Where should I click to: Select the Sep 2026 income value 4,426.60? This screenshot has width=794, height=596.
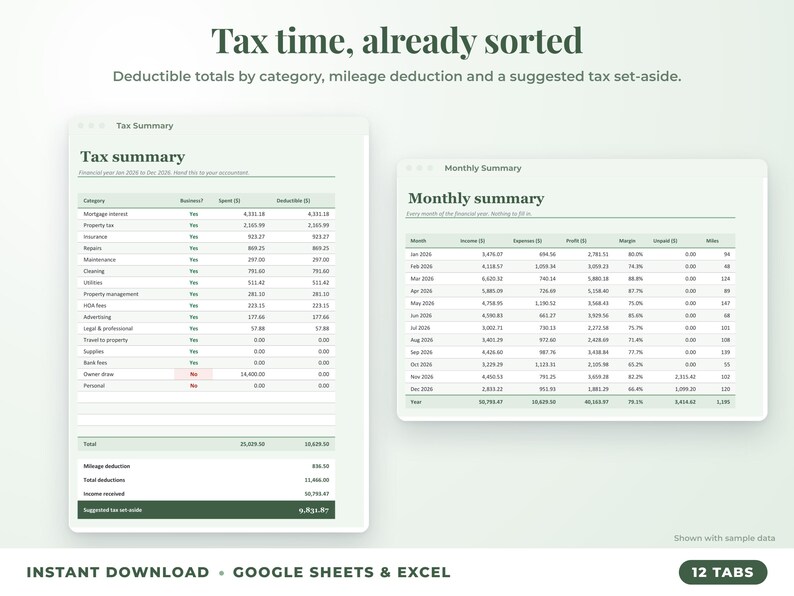pos(492,352)
